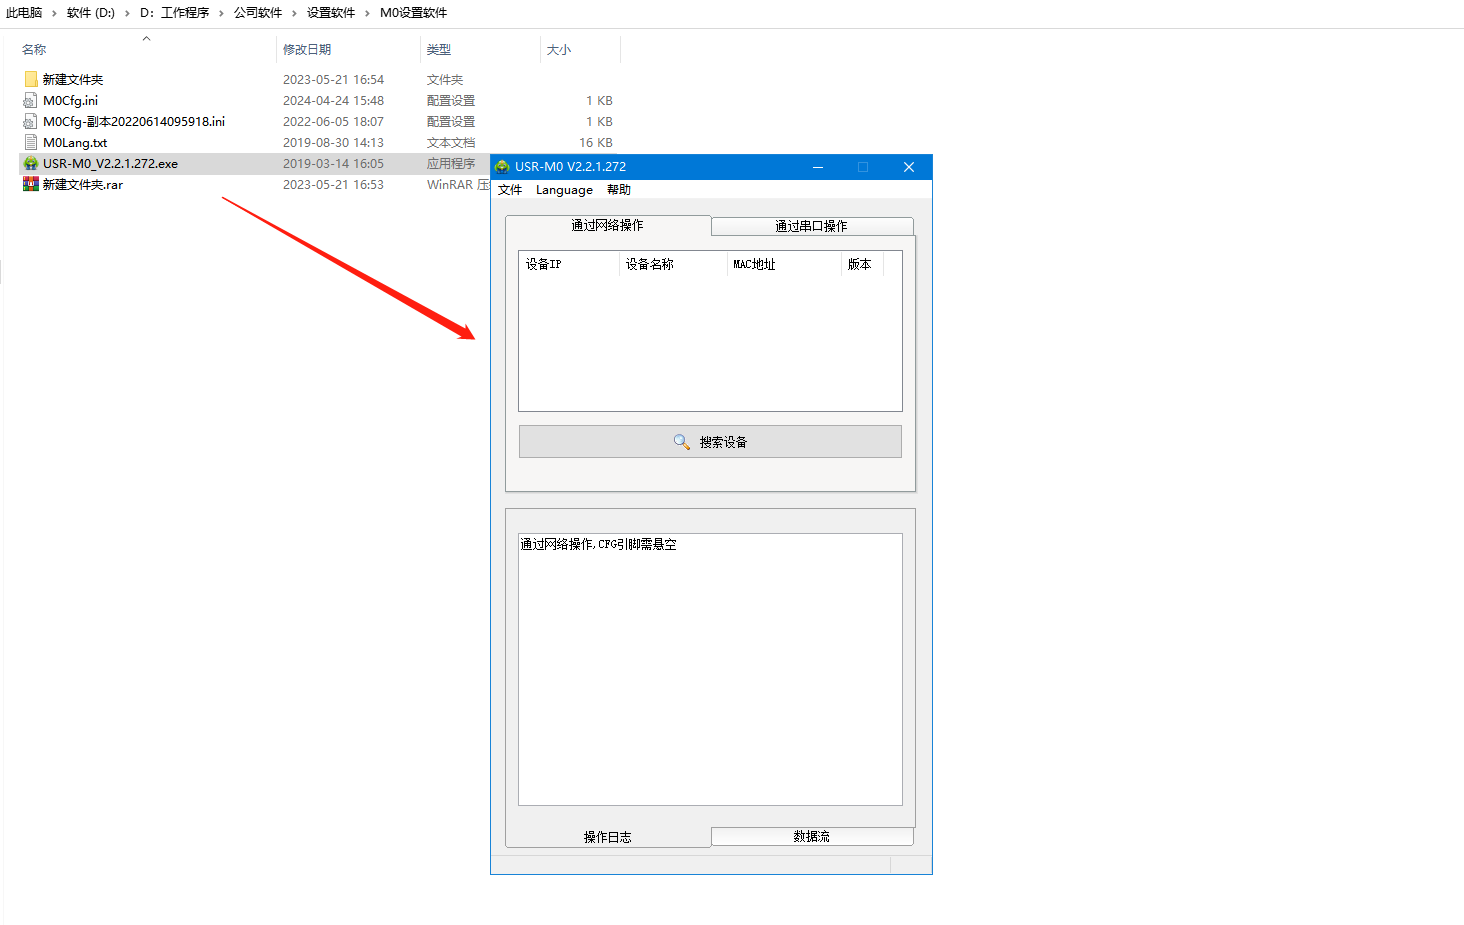
Task: Navigate to 公司软件 breadcrumb folder
Action: pyautogui.click(x=258, y=13)
